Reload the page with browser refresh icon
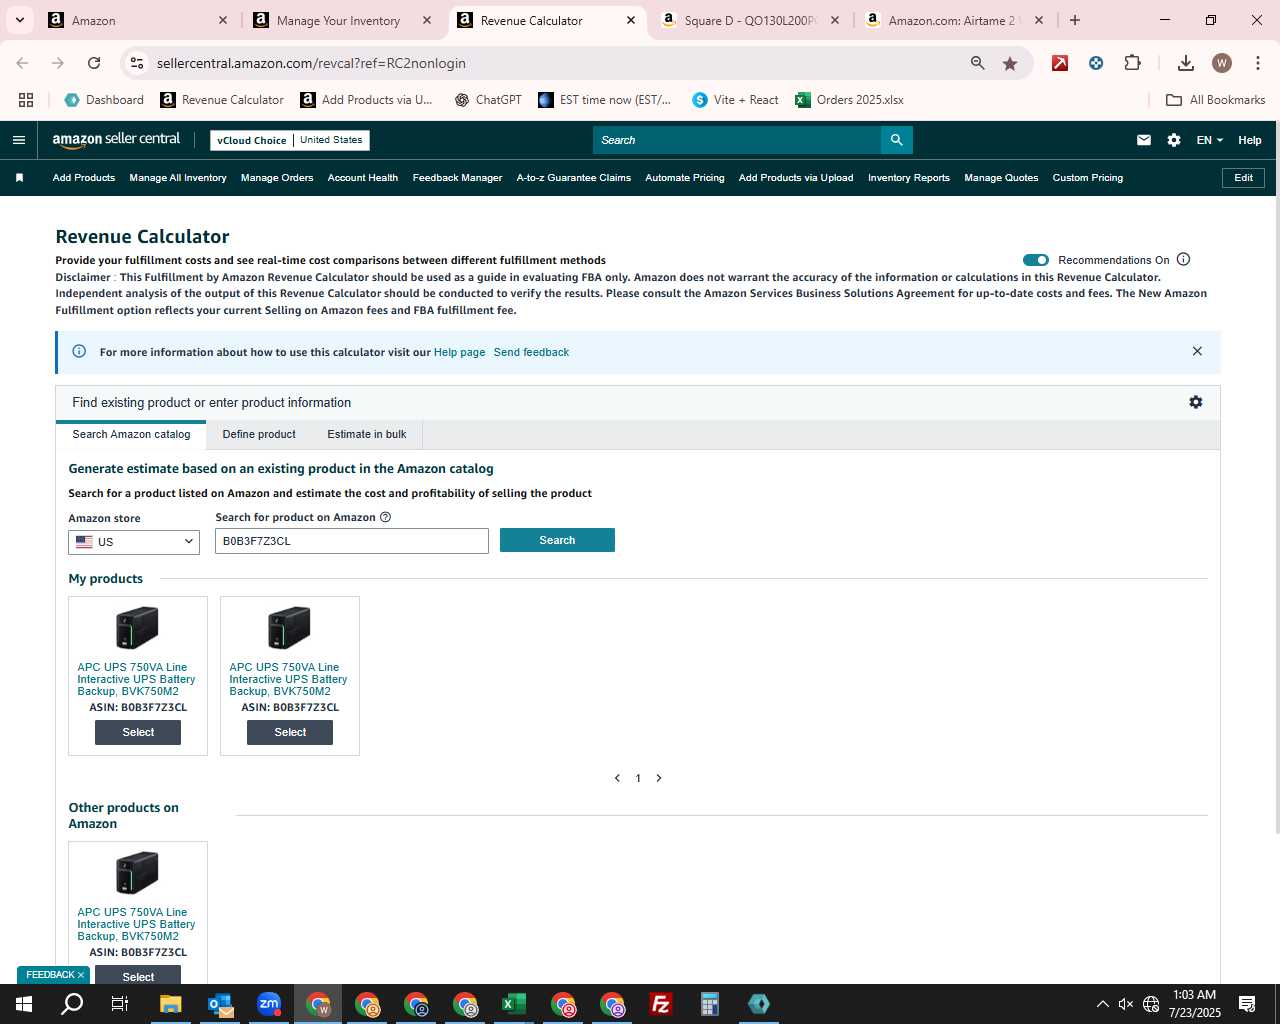Image resolution: width=1280 pixels, height=1024 pixels. click(94, 63)
